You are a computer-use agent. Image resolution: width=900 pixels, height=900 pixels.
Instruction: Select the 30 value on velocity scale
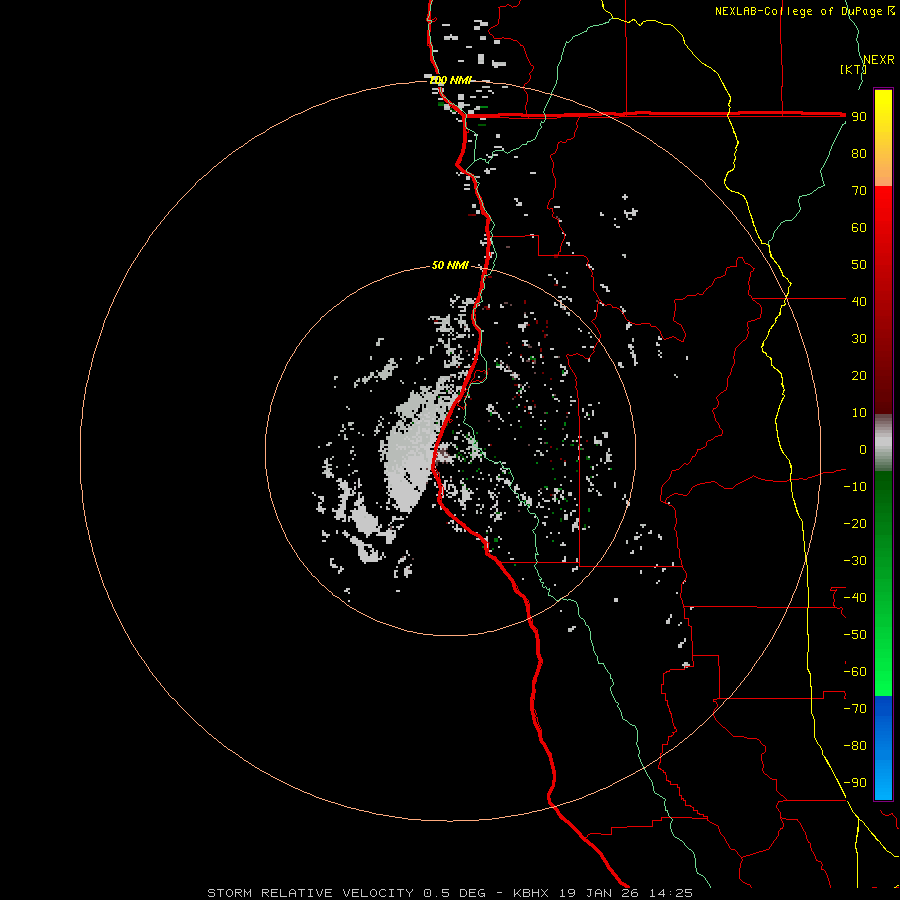pyautogui.click(x=859, y=339)
